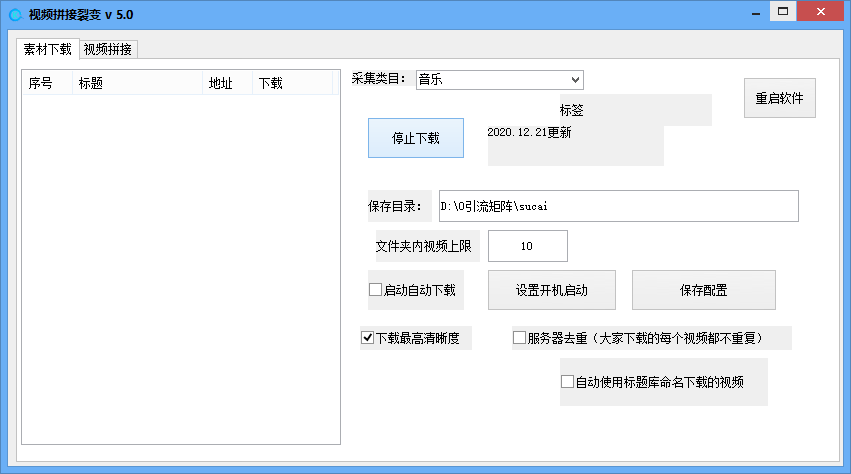The height and width of the screenshot is (474, 851).
Task: Click the 重启软件 button
Action: [x=779, y=98]
